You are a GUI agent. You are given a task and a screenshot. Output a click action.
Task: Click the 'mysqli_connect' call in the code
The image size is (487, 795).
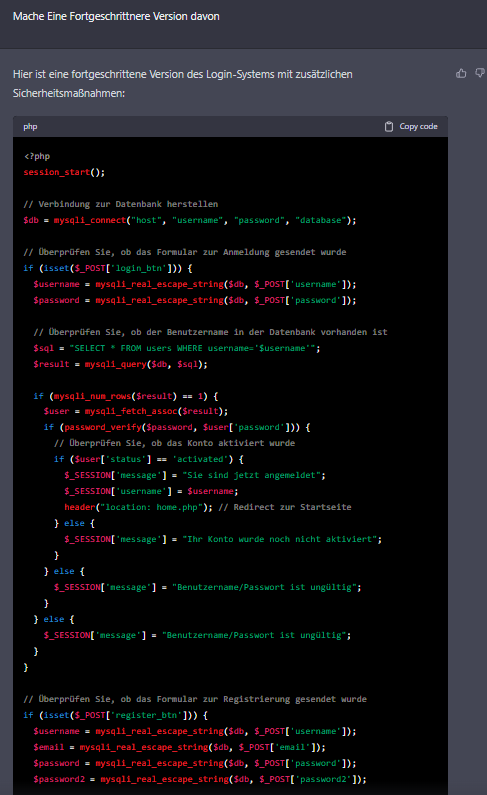[90, 220]
